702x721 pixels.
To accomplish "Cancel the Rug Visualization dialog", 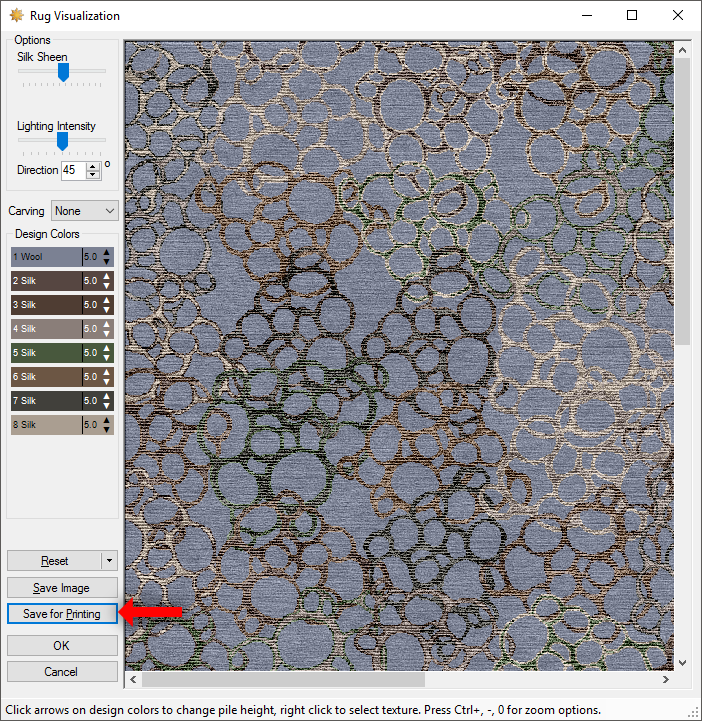I will pos(62,672).
